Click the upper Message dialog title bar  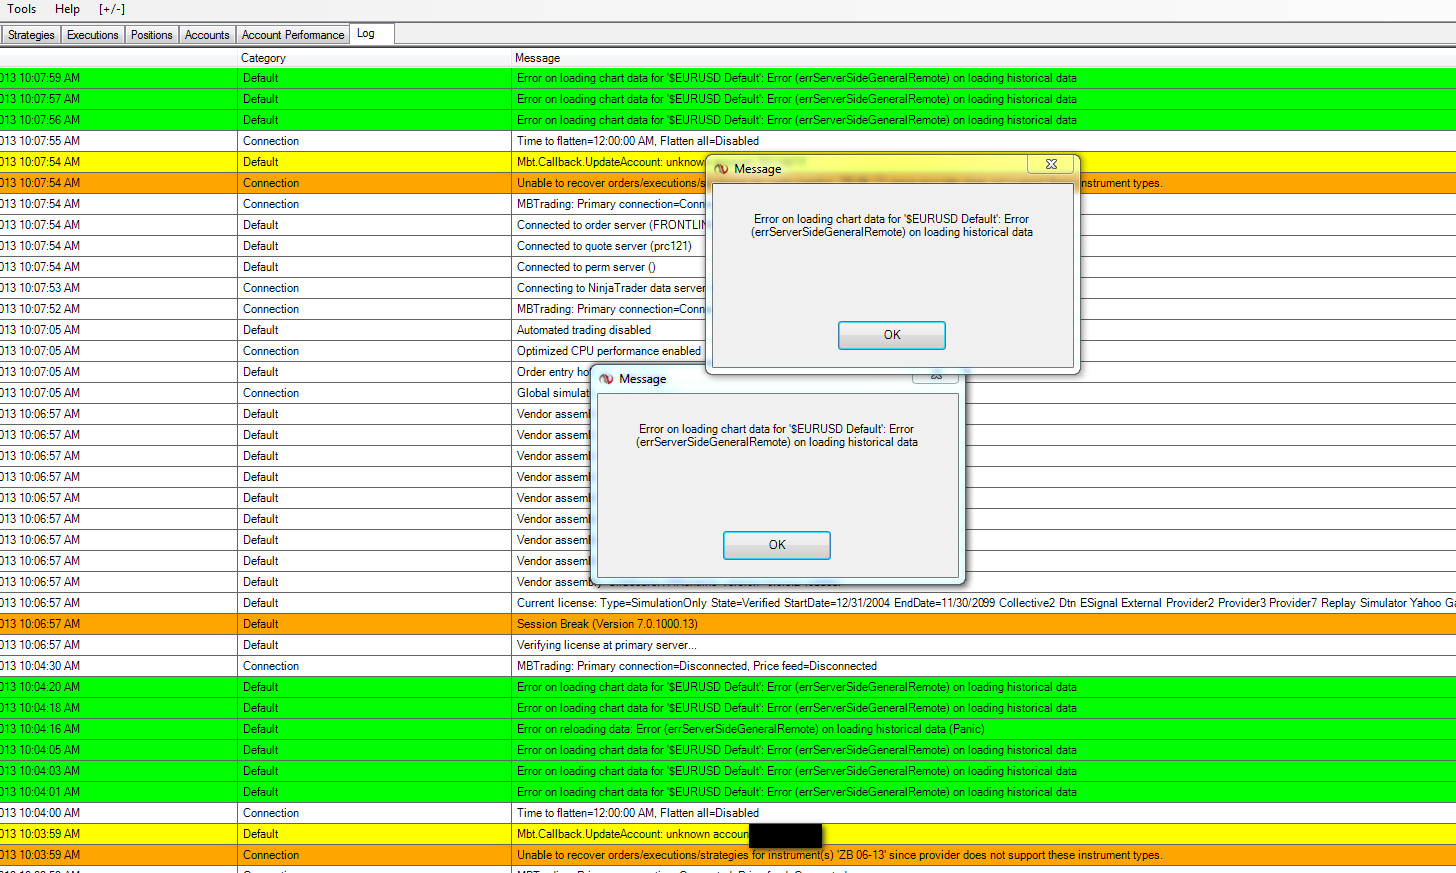coord(892,168)
